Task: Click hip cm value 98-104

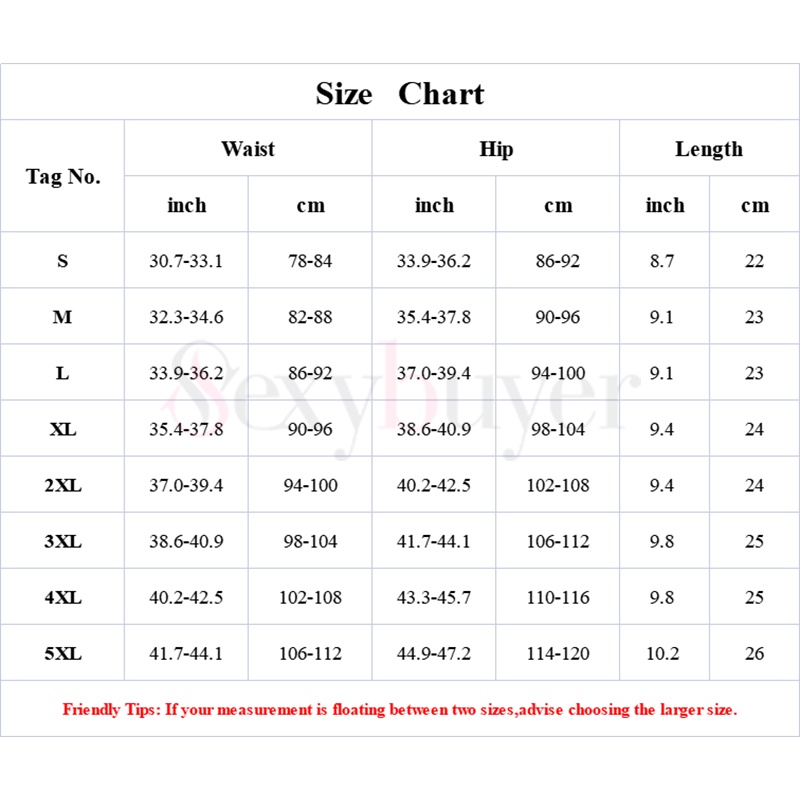Action: point(558,429)
